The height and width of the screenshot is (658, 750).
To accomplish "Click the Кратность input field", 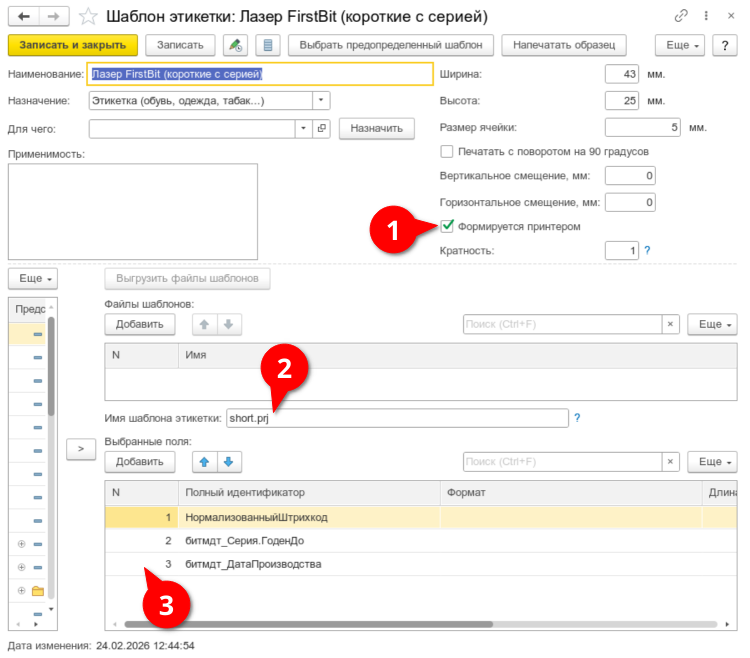I will 621,250.
